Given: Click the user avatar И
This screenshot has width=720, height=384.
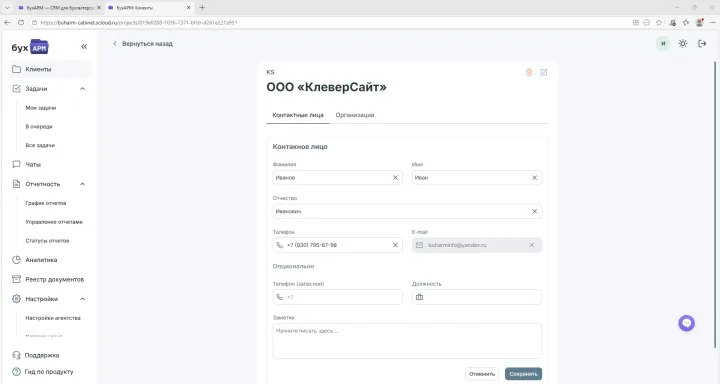Looking at the screenshot, I should click(x=663, y=44).
